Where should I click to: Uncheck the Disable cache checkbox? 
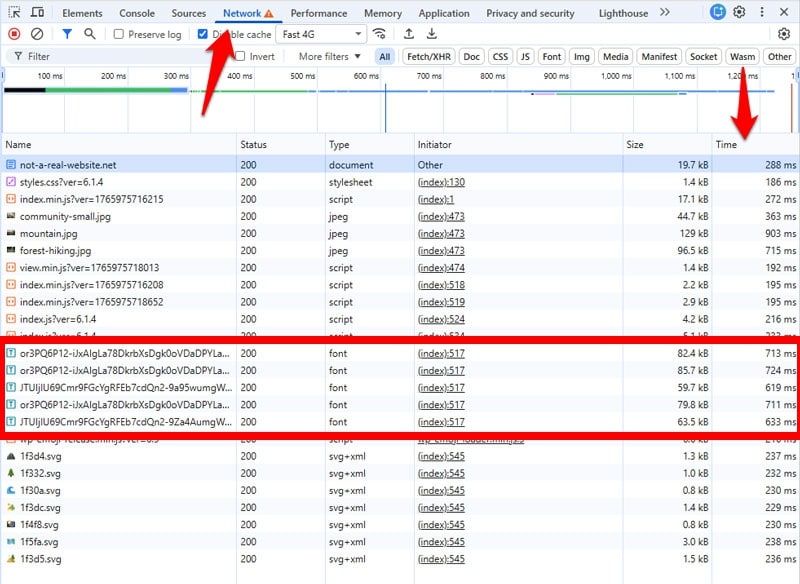pos(203,33)
